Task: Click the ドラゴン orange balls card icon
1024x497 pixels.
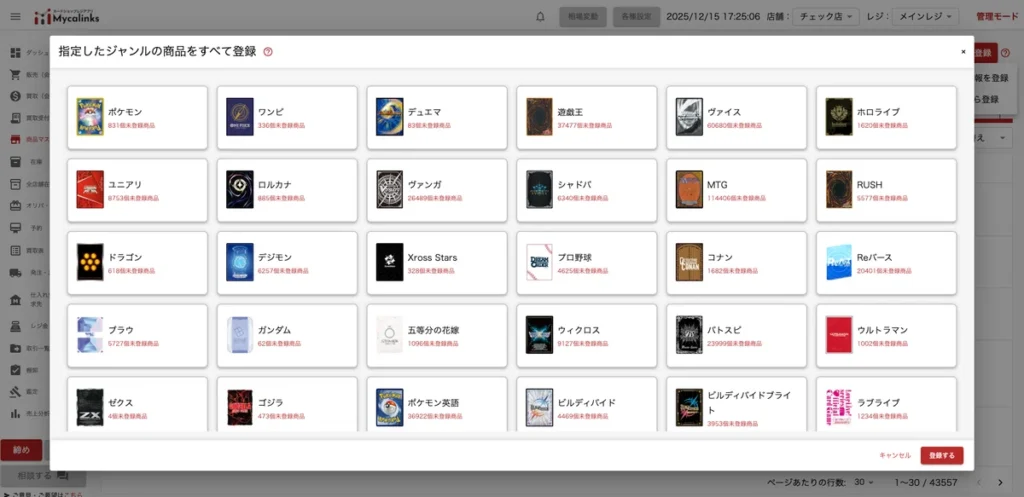Action: (90, 262)
